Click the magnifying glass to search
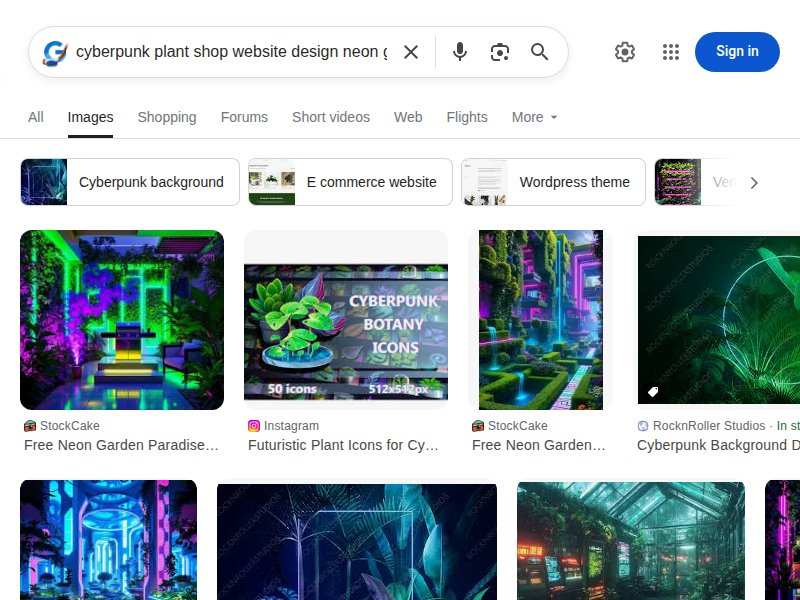This screenshot has height=600, width=800. click(x=539, y=51)
